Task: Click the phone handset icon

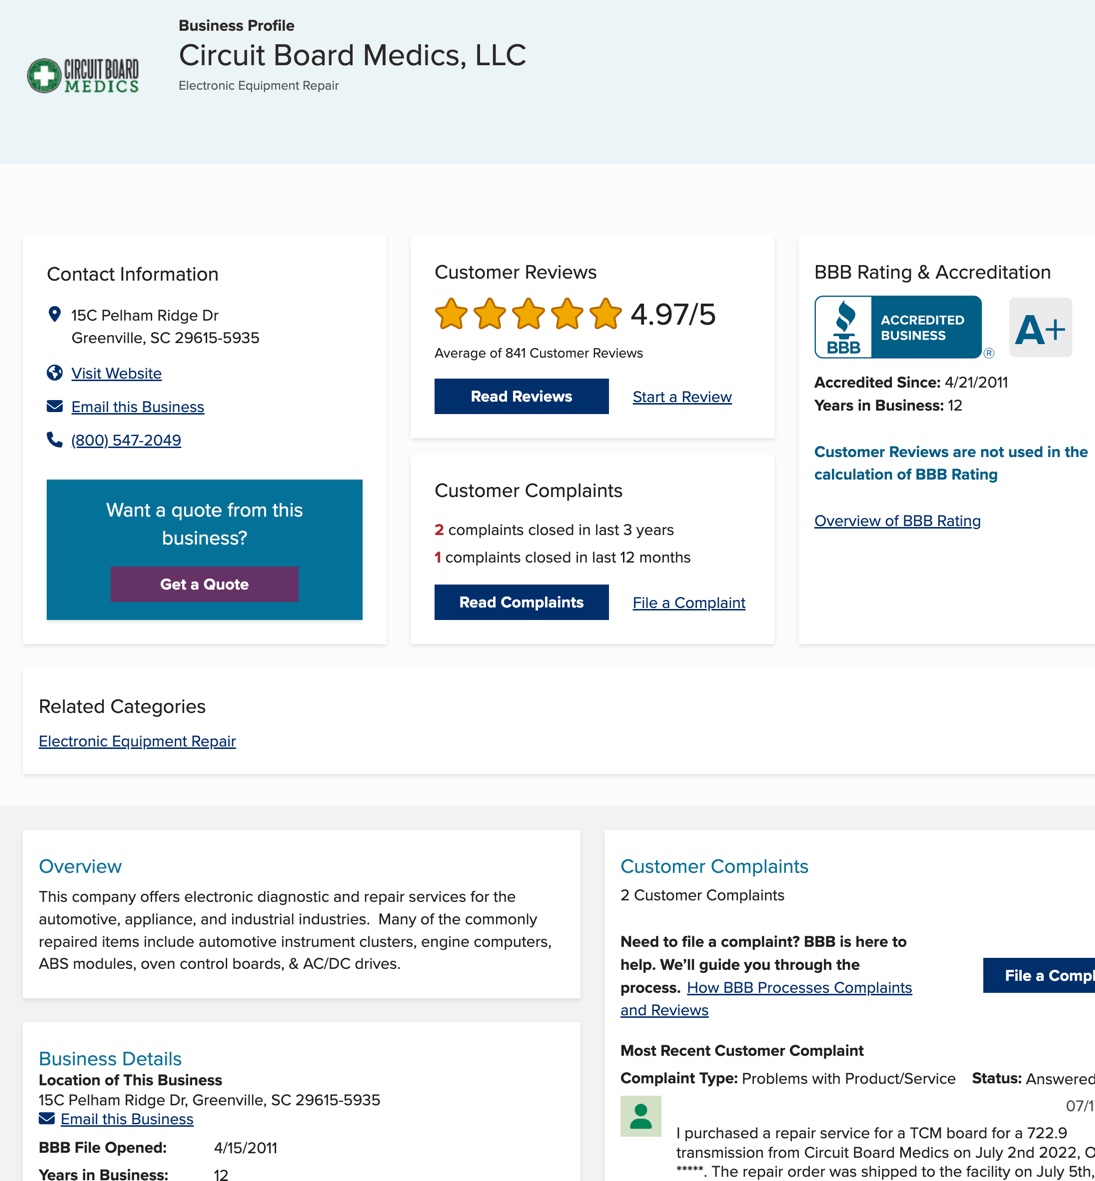Action: coord(55,440)
